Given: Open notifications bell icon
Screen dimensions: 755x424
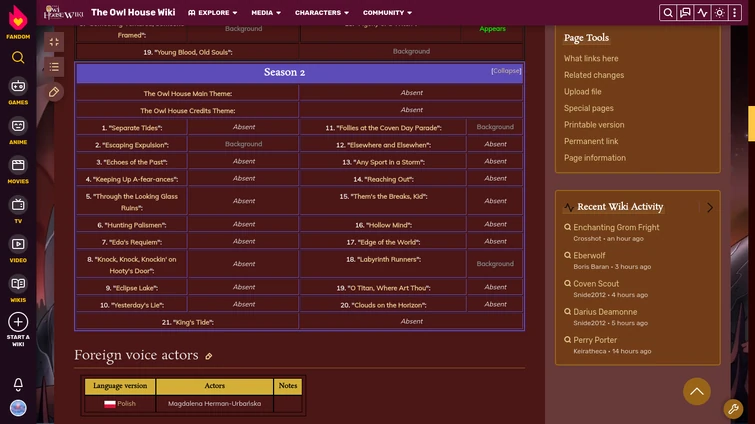Looking at the screenshot, I should click(18, 384).
